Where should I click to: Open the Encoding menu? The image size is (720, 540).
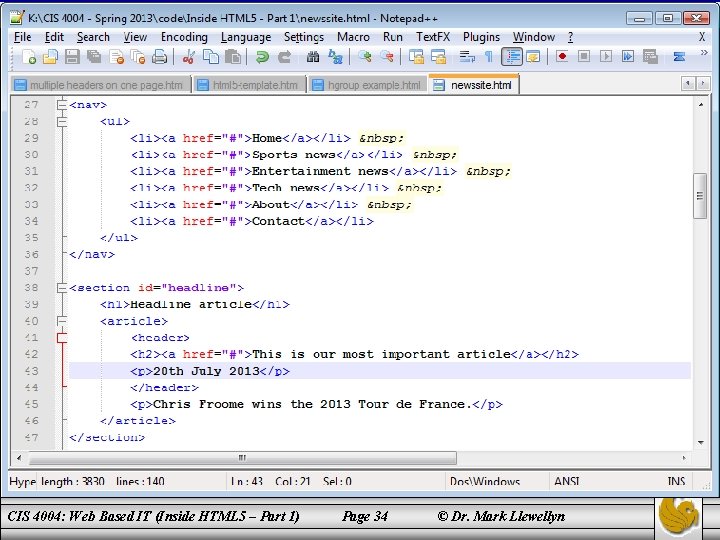click(184, 37)
